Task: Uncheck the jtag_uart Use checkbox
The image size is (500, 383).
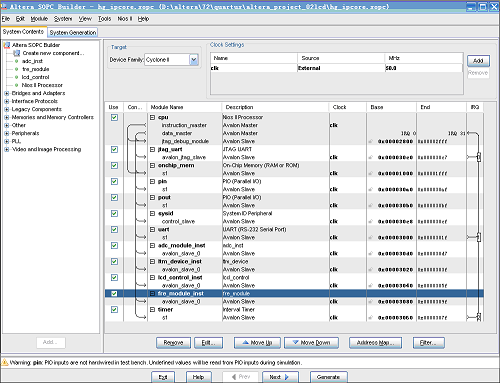Action: [114, 149]
